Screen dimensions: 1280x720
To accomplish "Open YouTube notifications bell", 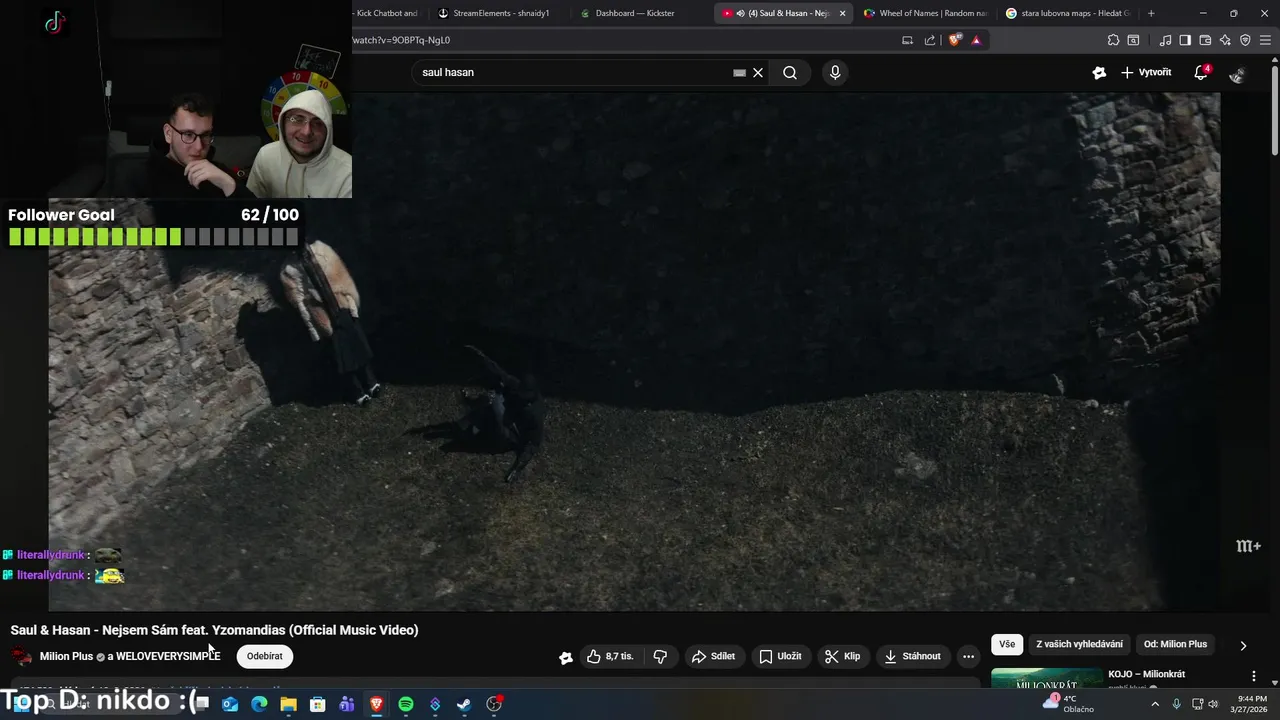I will click(x=1202, y=72).
